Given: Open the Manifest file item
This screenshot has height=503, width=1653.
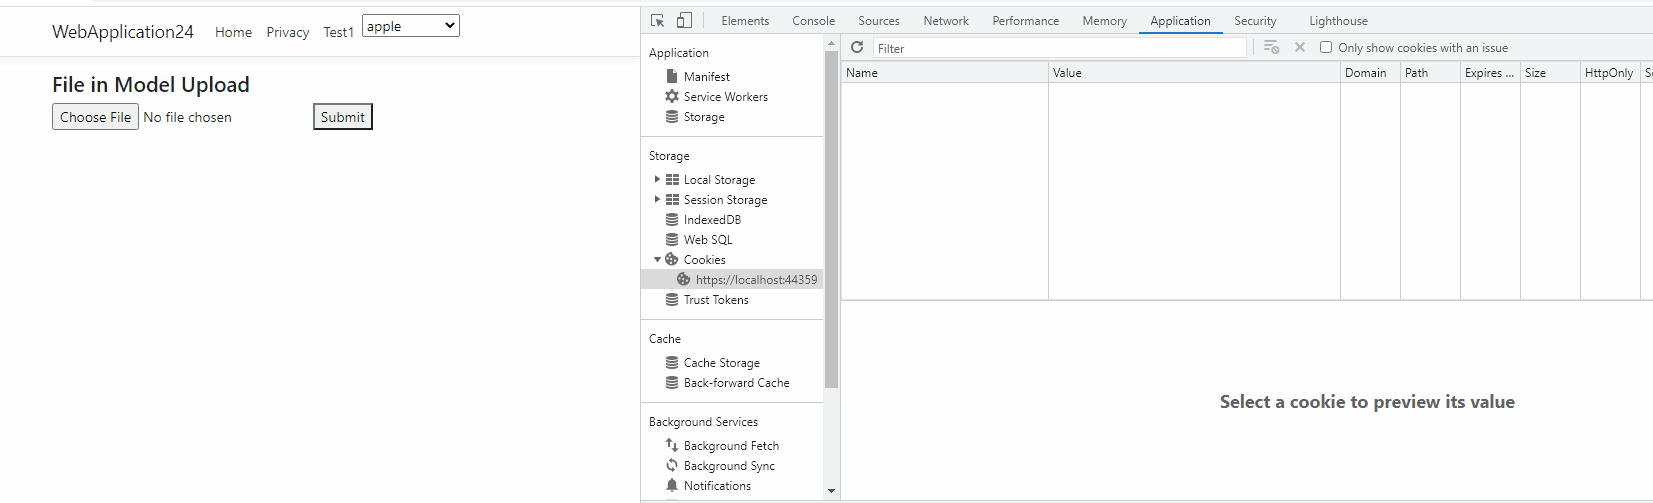Looking at the screenshot, I should point(697,77).
